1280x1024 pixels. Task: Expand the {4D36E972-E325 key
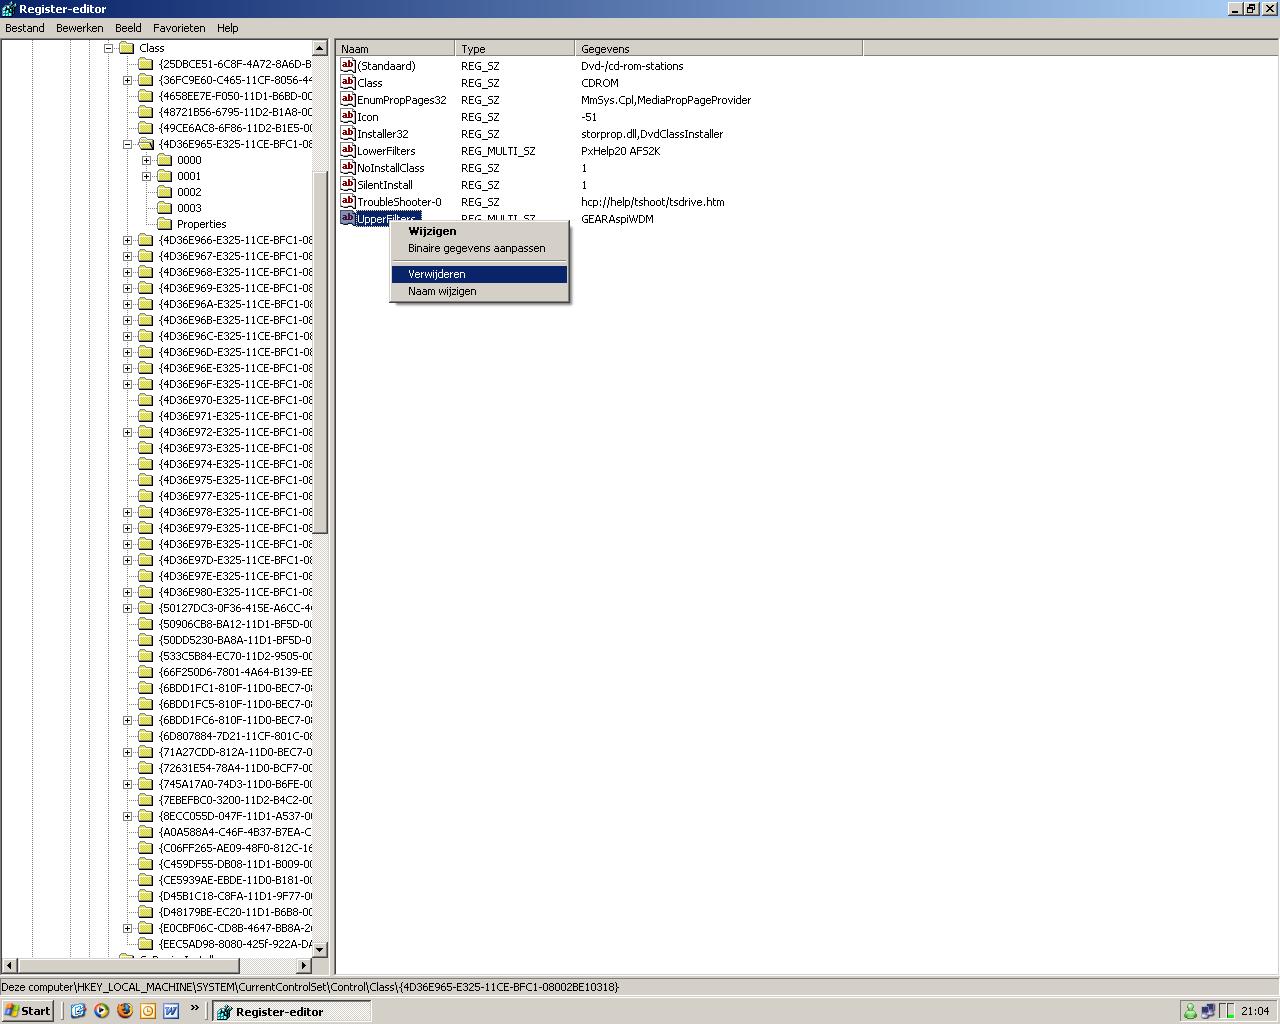click(128, 432)
